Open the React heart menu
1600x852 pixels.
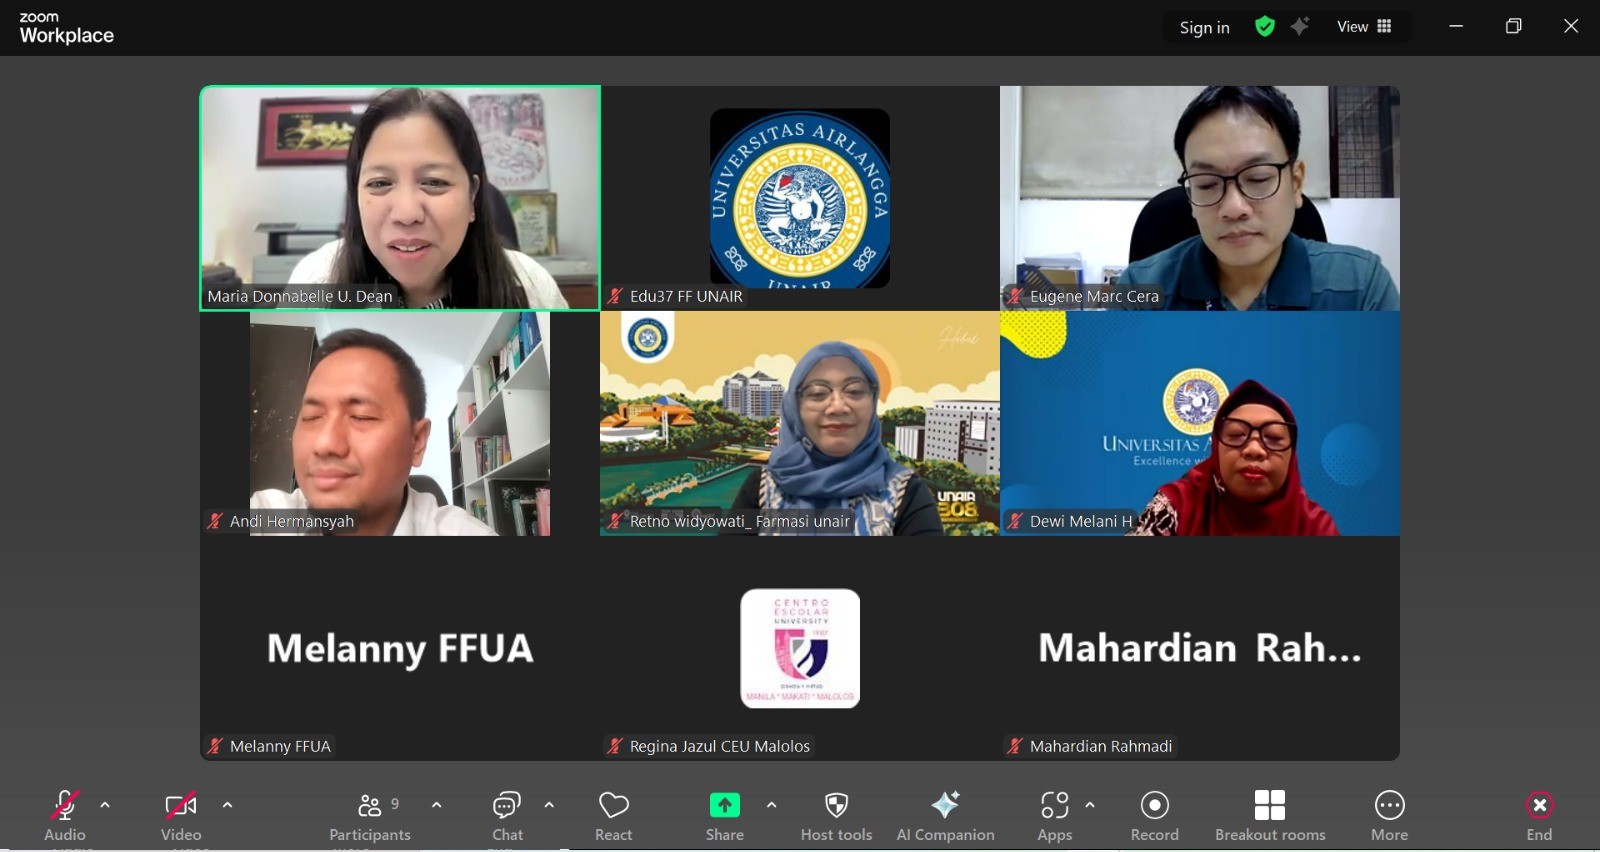[x=614, y=816]
